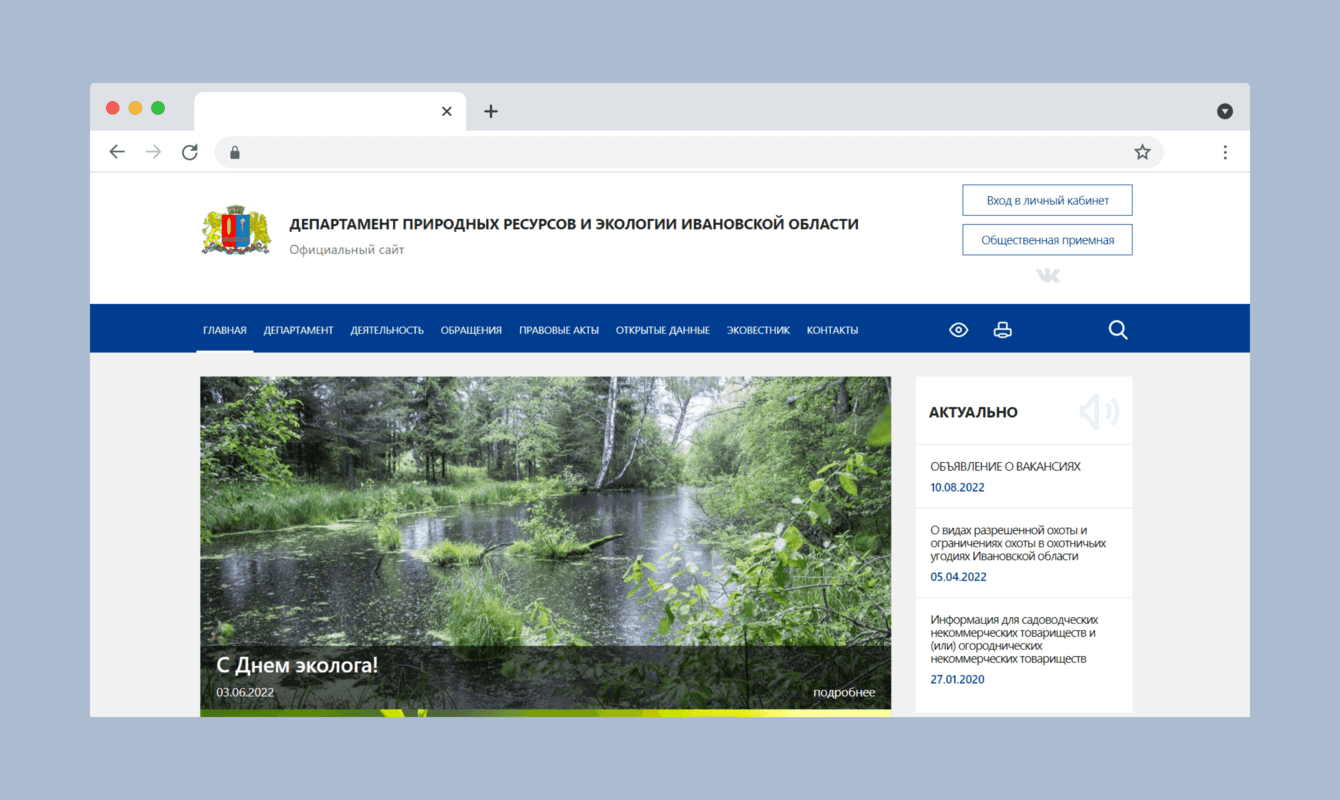Click the browser back arrow

tap(117, 152)
